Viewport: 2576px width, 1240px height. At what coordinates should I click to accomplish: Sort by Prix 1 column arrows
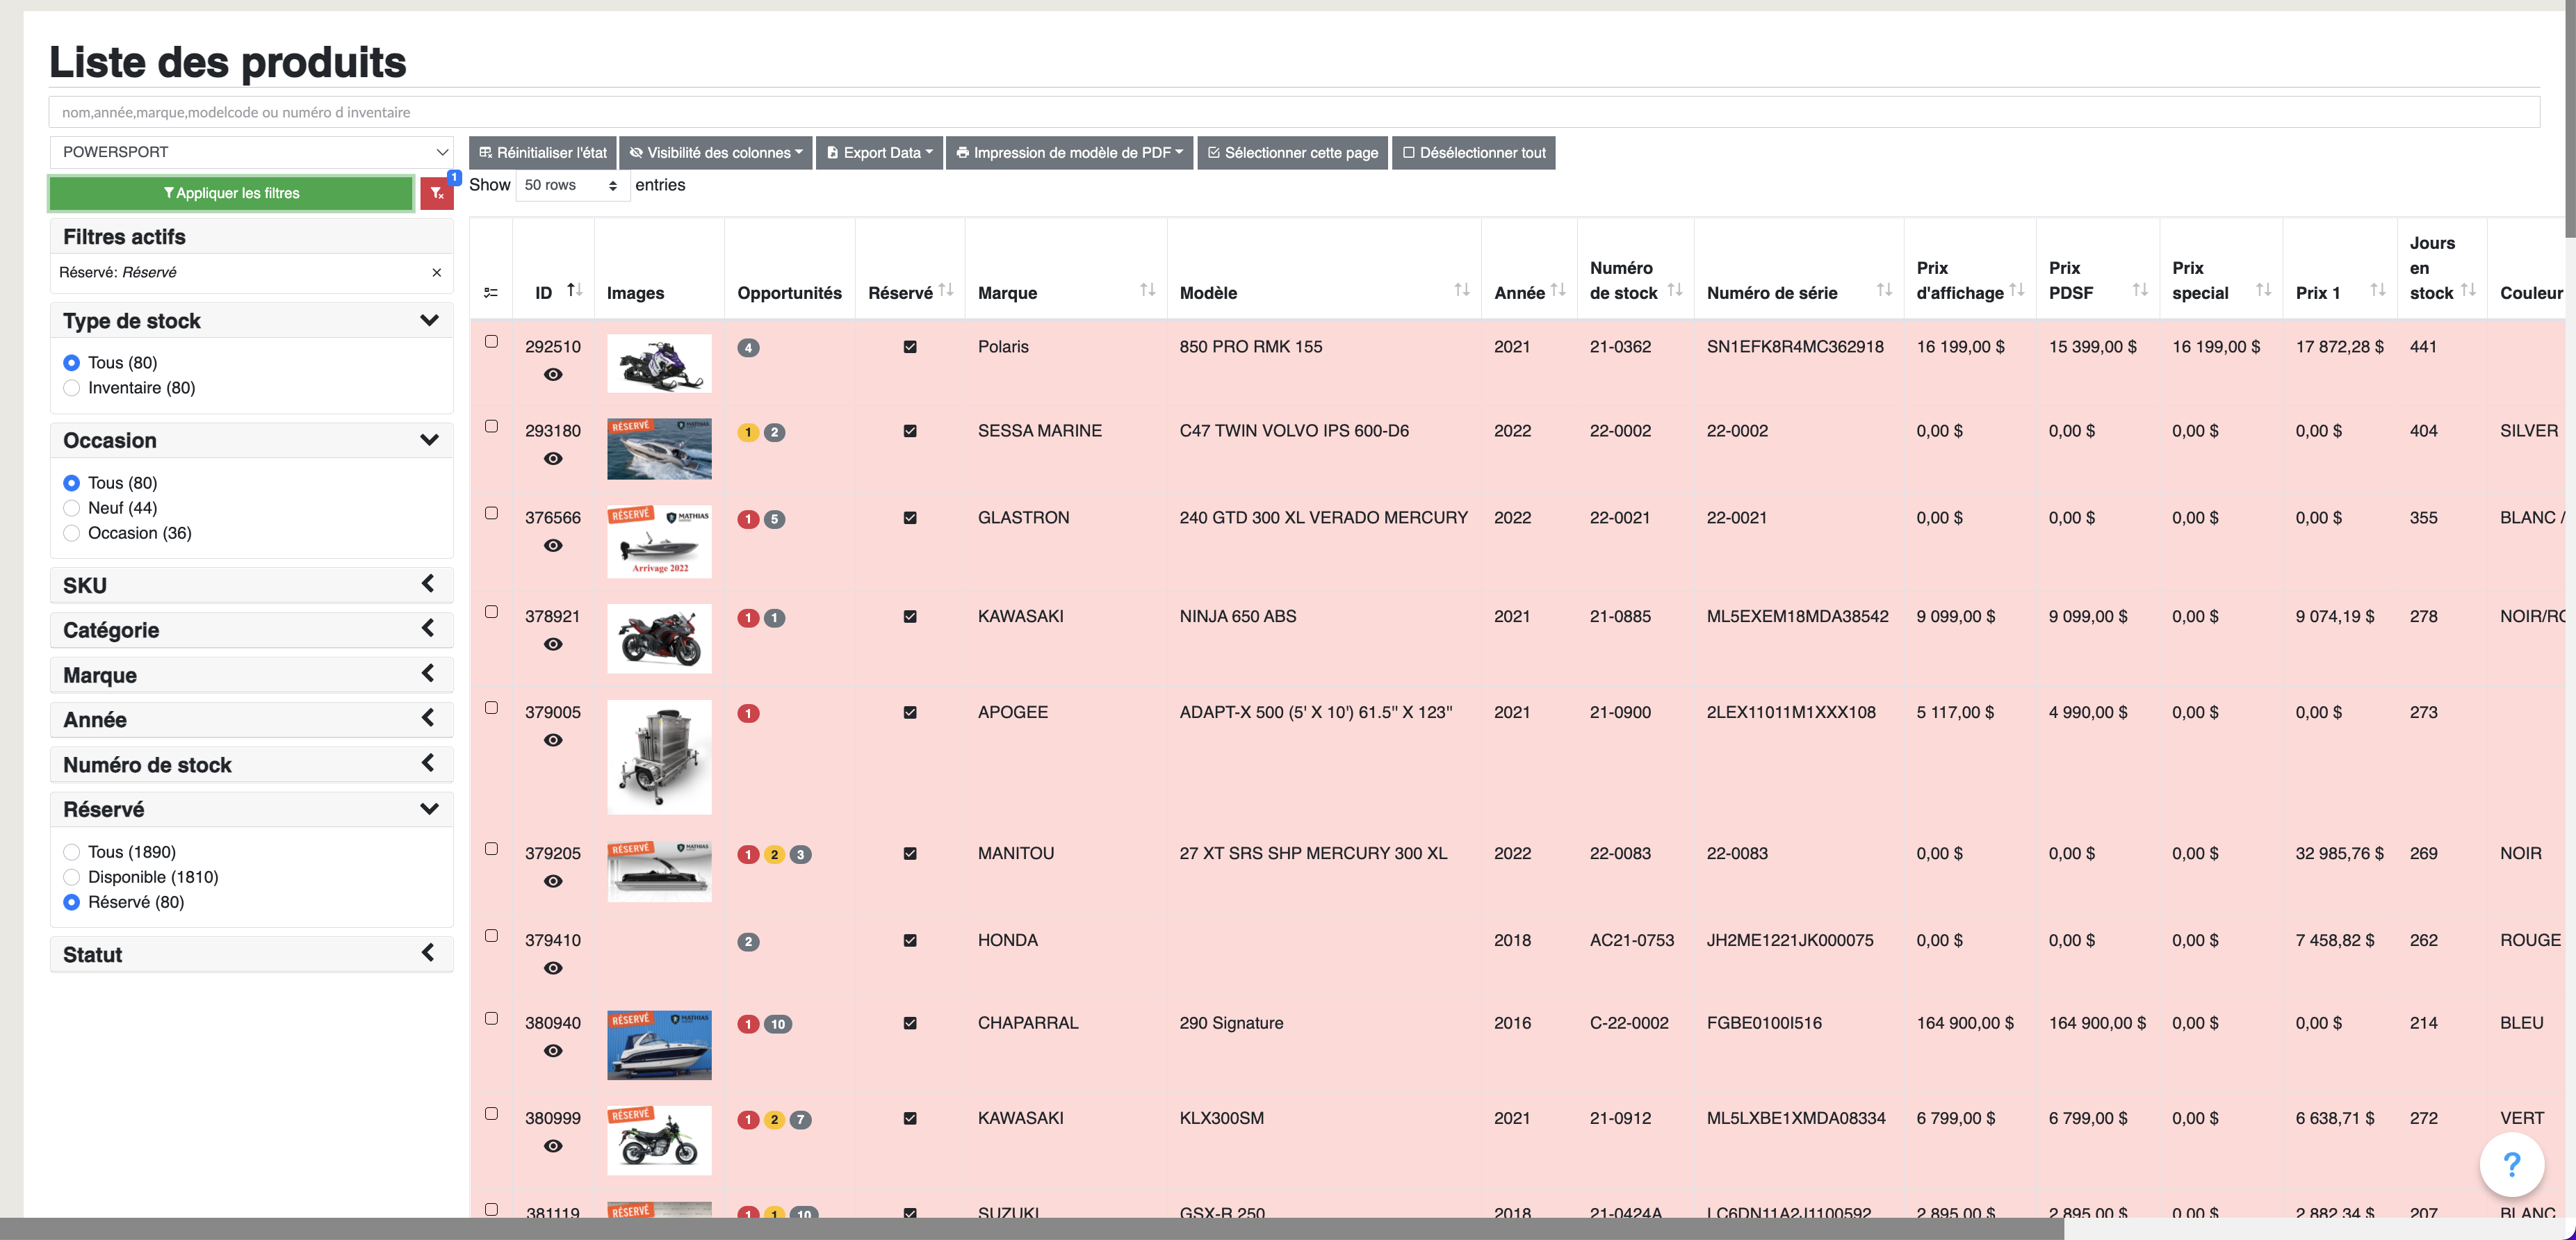[2378, 290]
